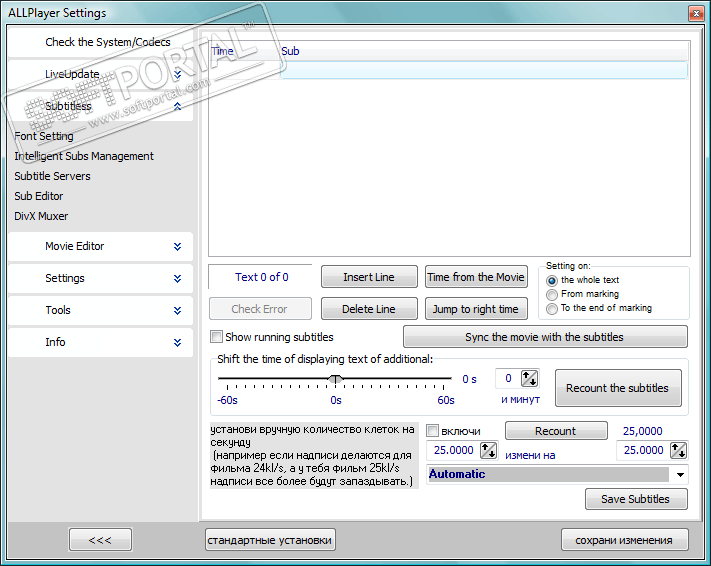
Task: Click the minutes spinner arrows icon
Action: tap(529, 379)
